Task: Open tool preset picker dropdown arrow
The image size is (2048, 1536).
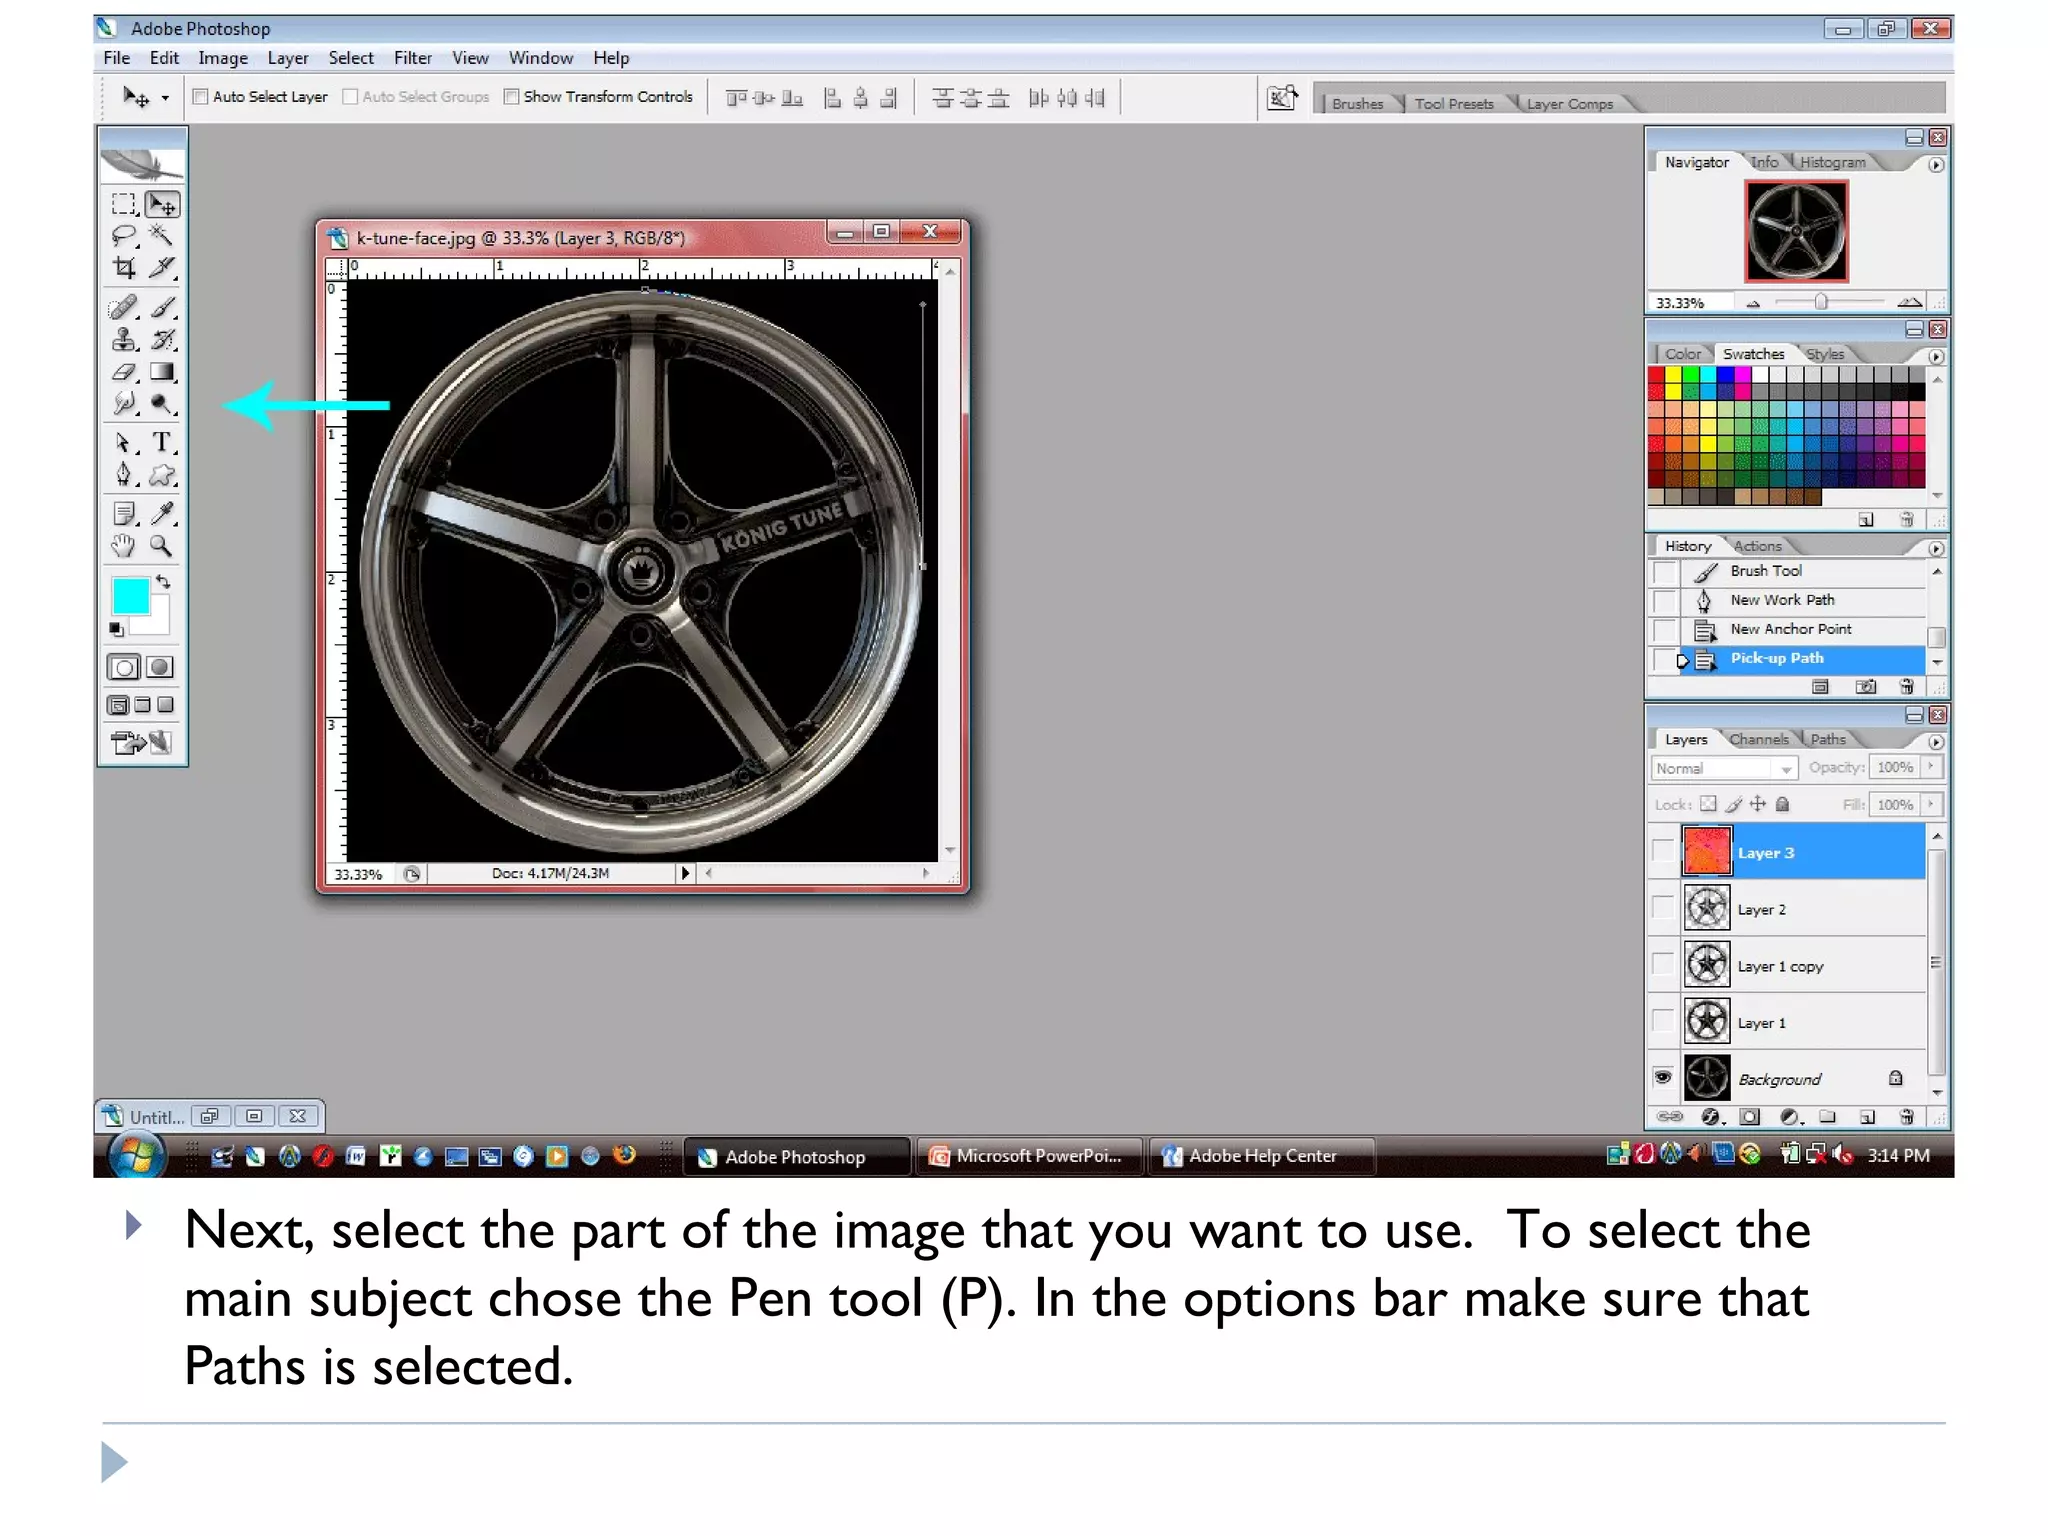Action: (x=166, y=98)
